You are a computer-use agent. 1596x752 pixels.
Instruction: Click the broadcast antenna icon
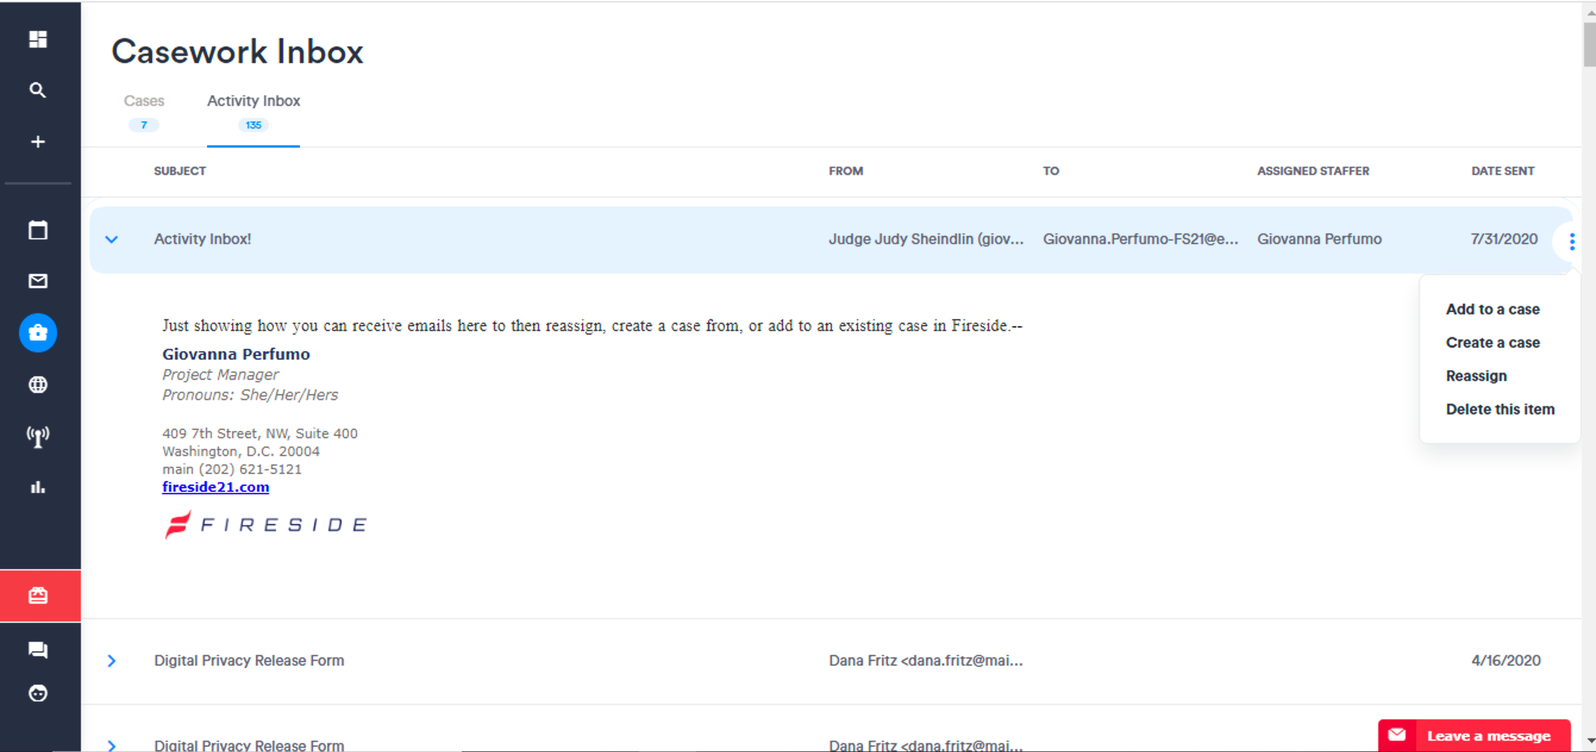coord(38,436)
